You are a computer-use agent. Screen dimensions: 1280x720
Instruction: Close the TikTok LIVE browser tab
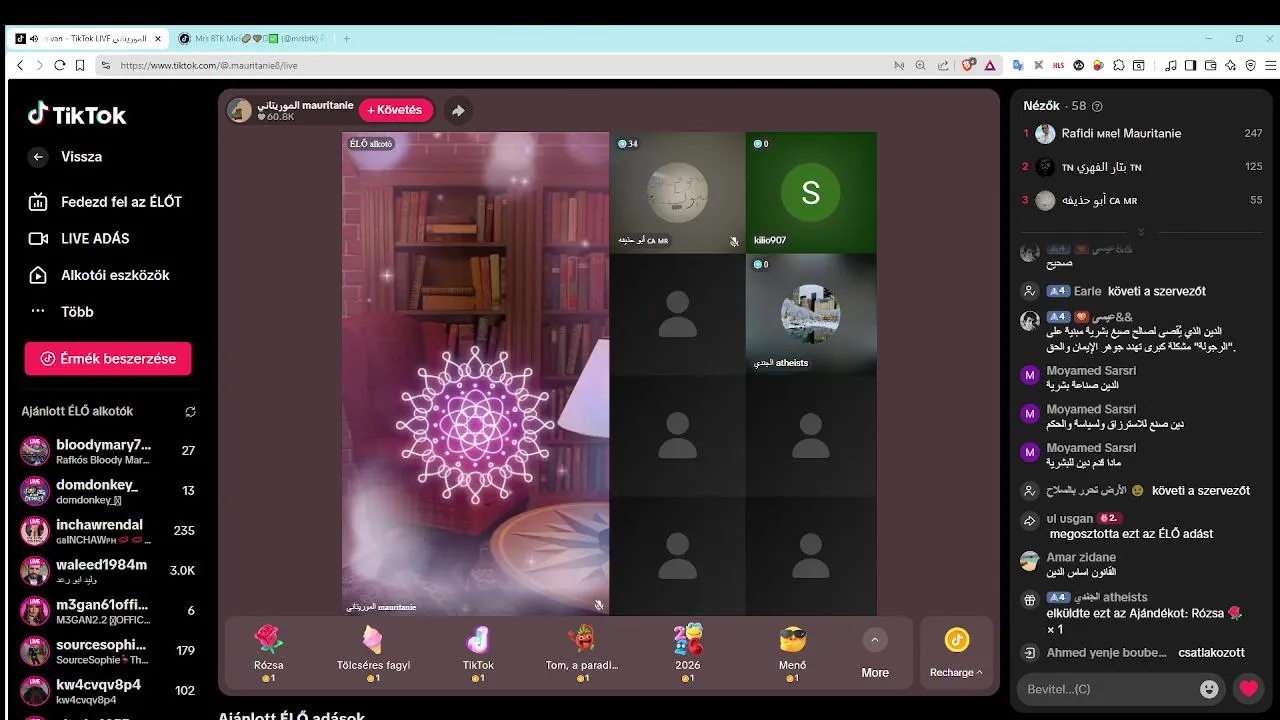point(158,38)
